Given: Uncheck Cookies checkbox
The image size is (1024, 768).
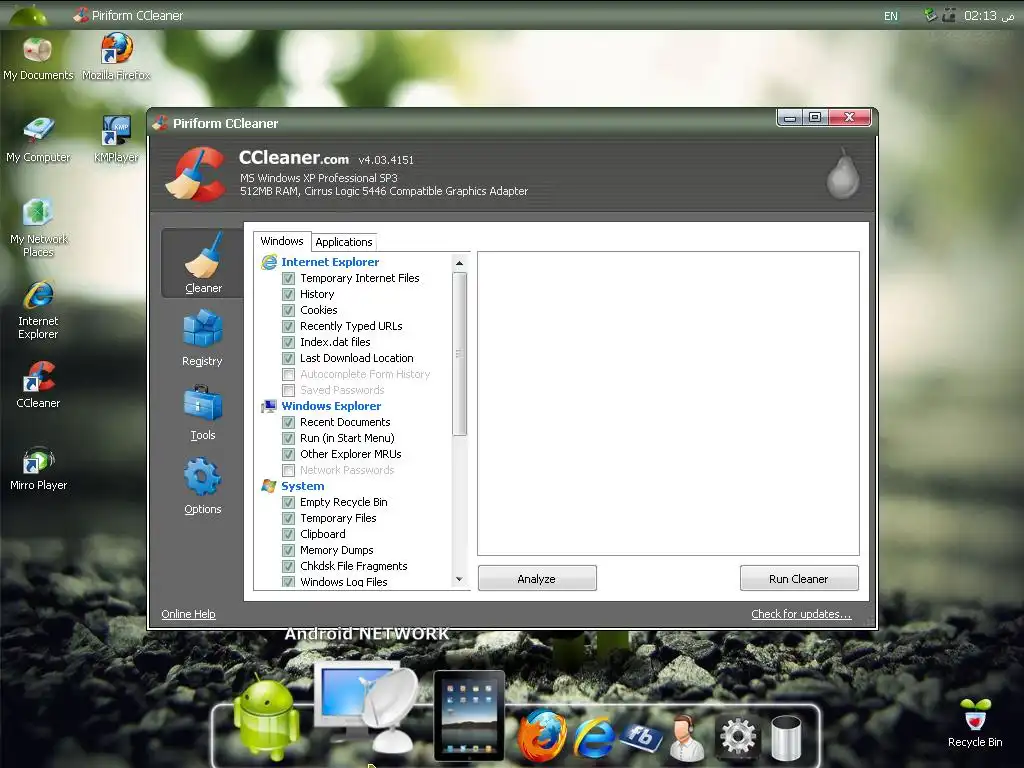Looking at the screenshot, I should click(x=288, y=310).
